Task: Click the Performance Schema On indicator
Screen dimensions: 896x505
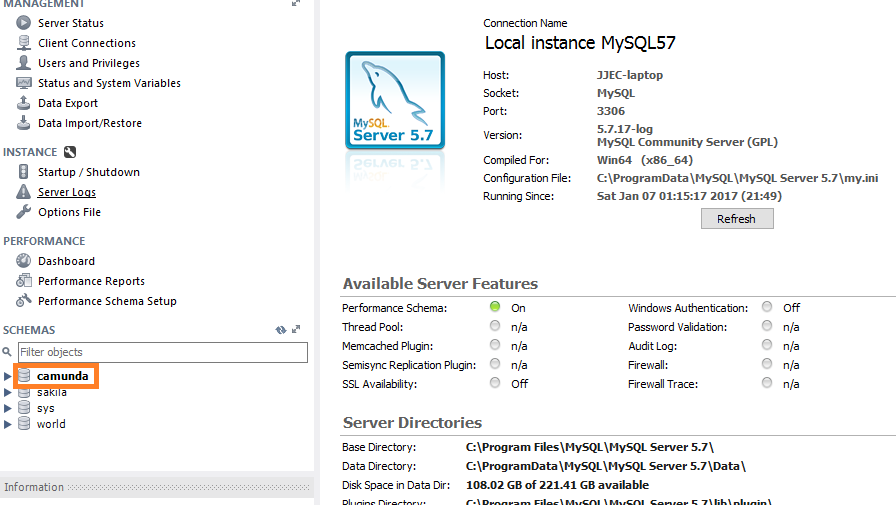Action: coord(495,307)
